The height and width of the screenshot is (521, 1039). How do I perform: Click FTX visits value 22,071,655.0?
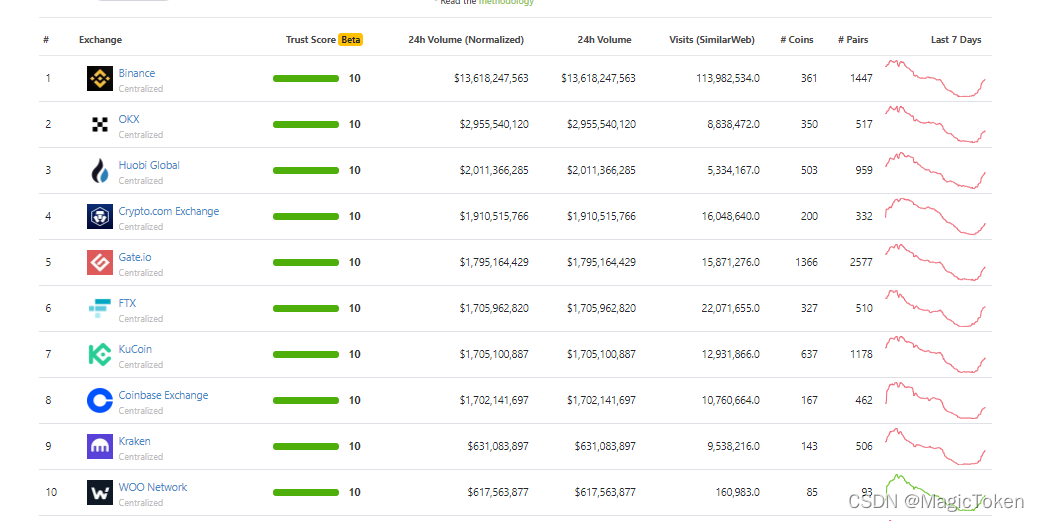coord(731,308)
